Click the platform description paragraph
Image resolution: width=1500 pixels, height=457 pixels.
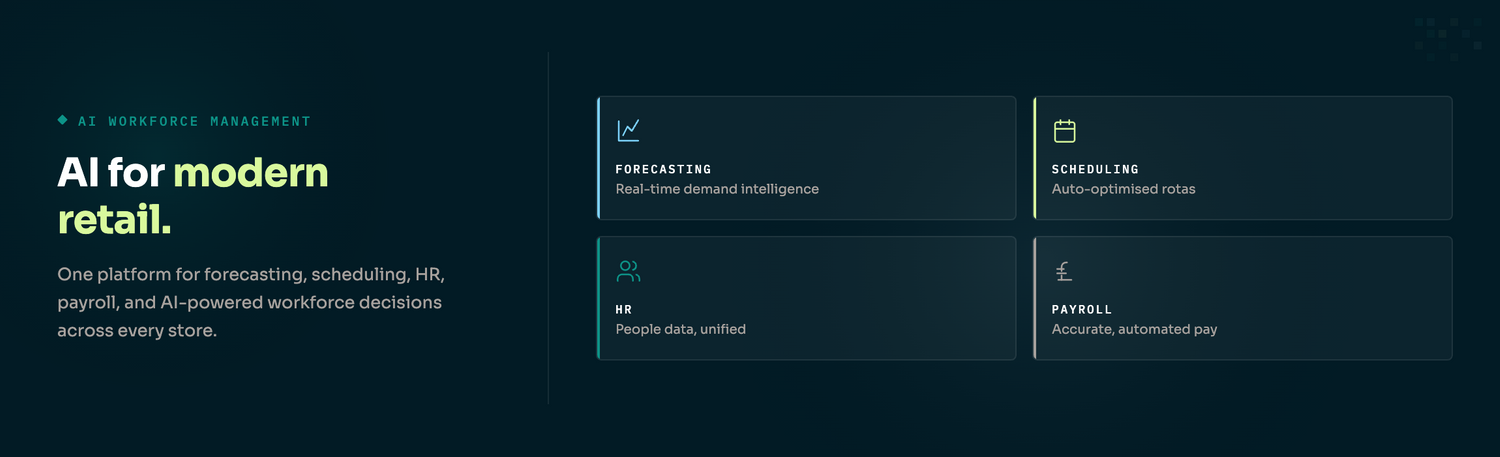click(250, 302)
